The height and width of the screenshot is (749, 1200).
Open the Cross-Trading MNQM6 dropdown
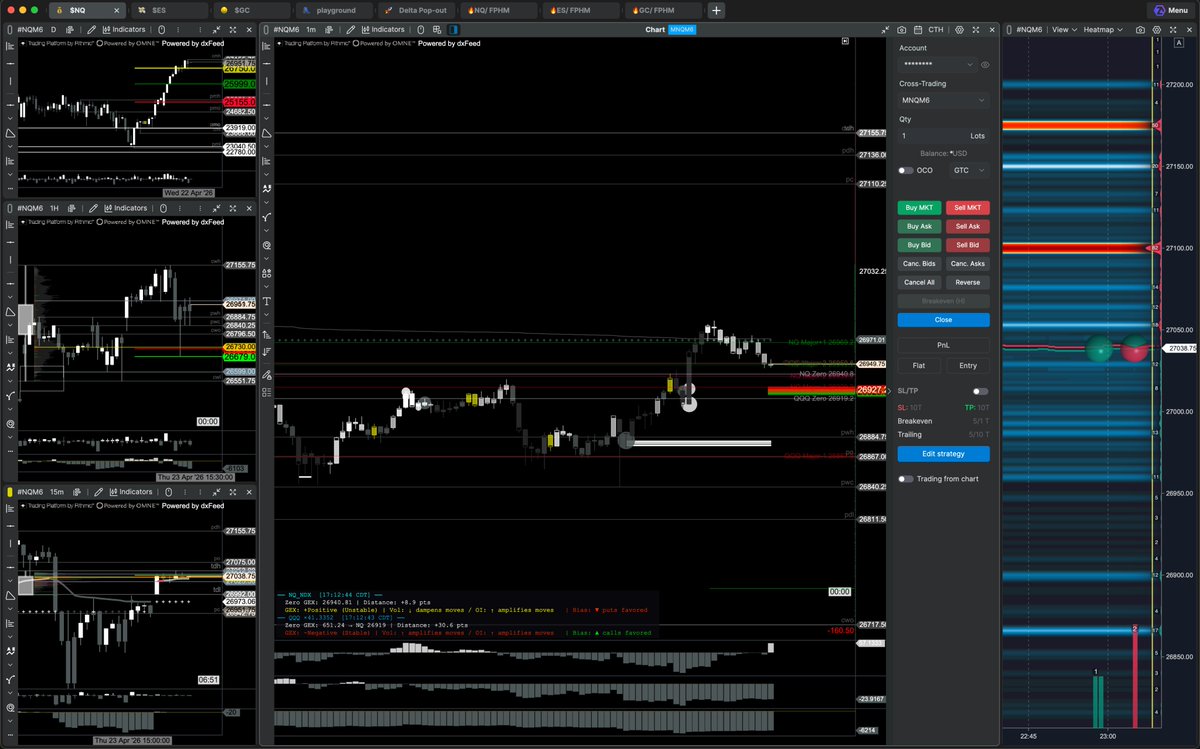(943, 100)
